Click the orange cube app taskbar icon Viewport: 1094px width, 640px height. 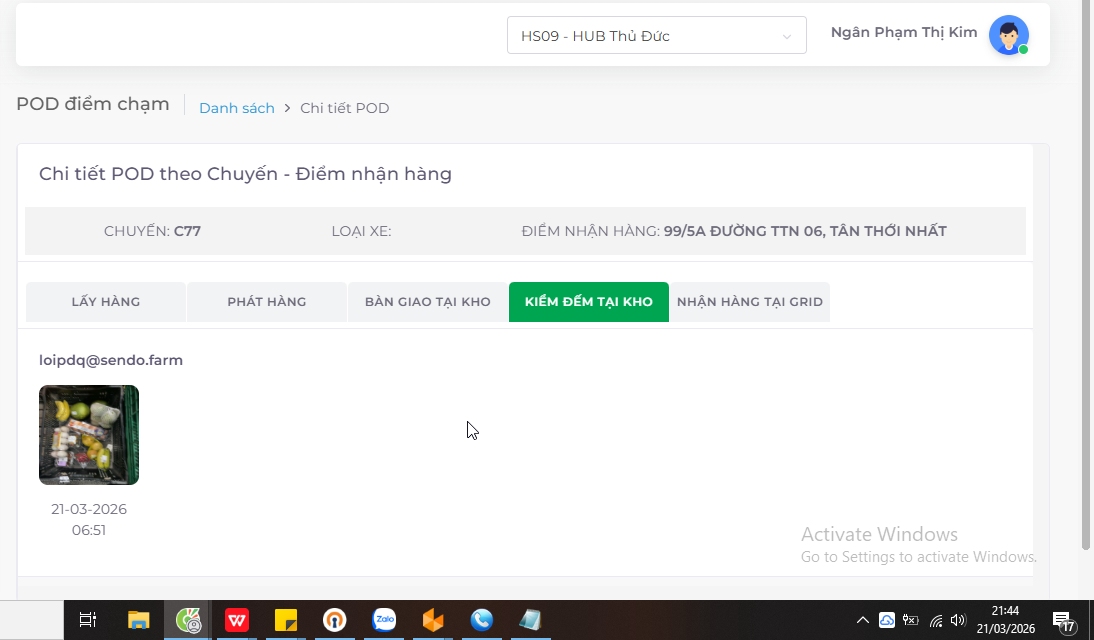[x=433, y=620]
